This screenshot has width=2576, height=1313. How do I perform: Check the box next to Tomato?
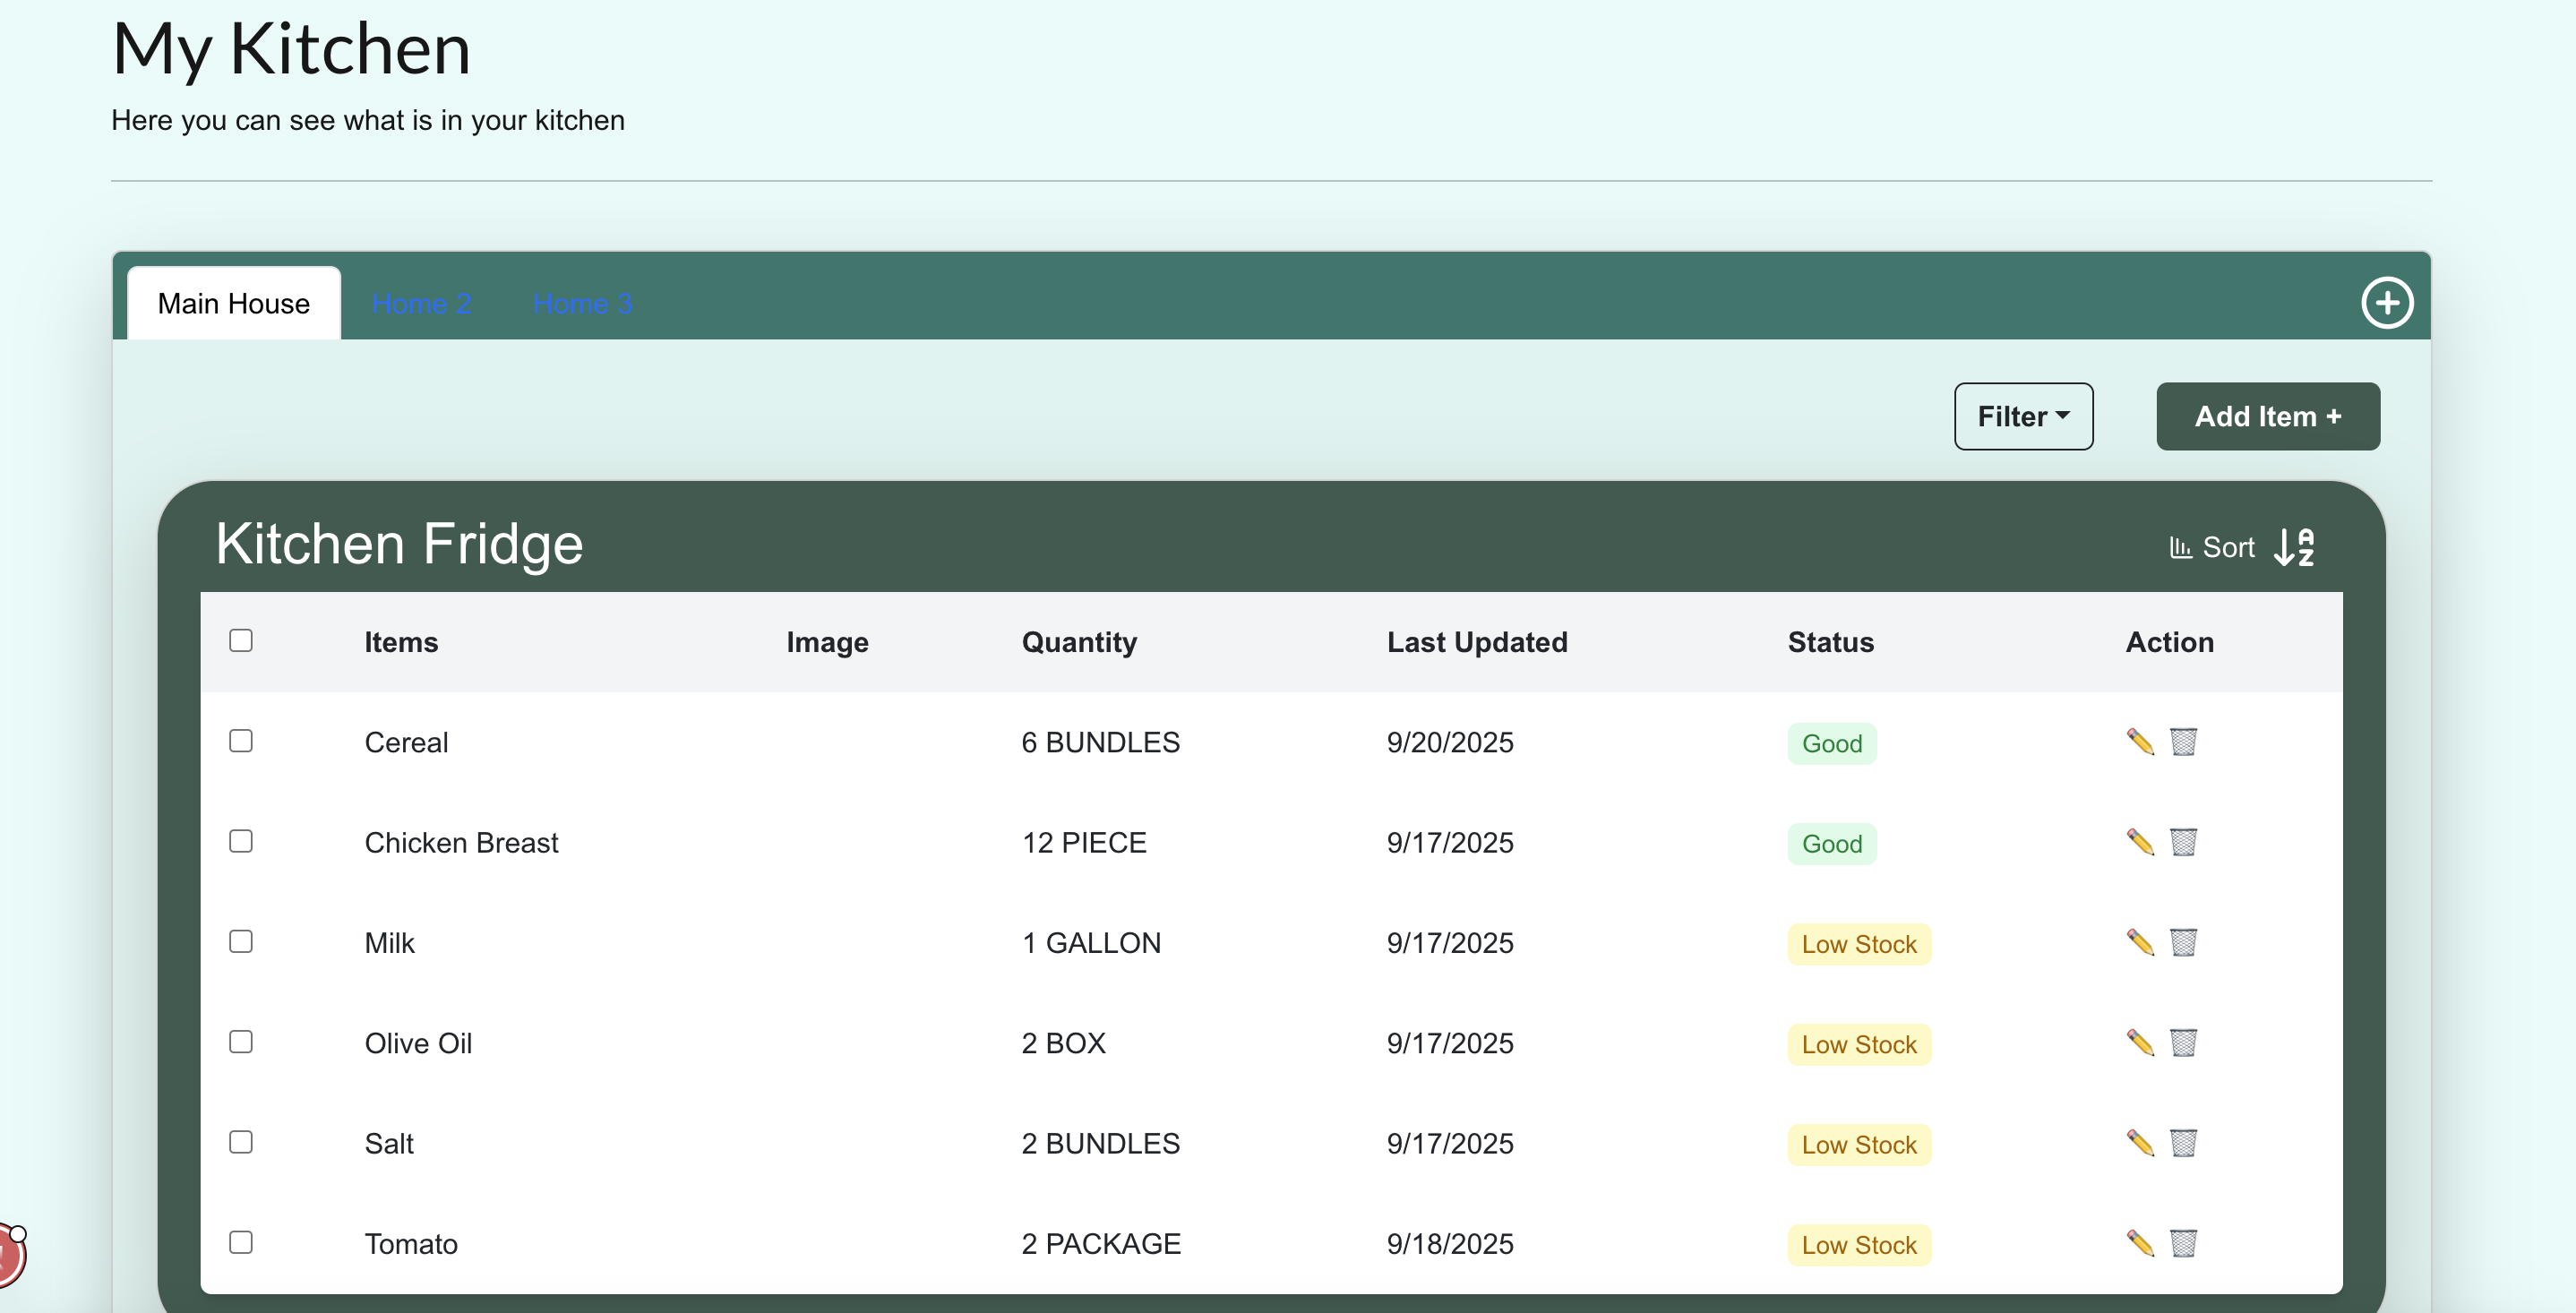(241, 1242)
